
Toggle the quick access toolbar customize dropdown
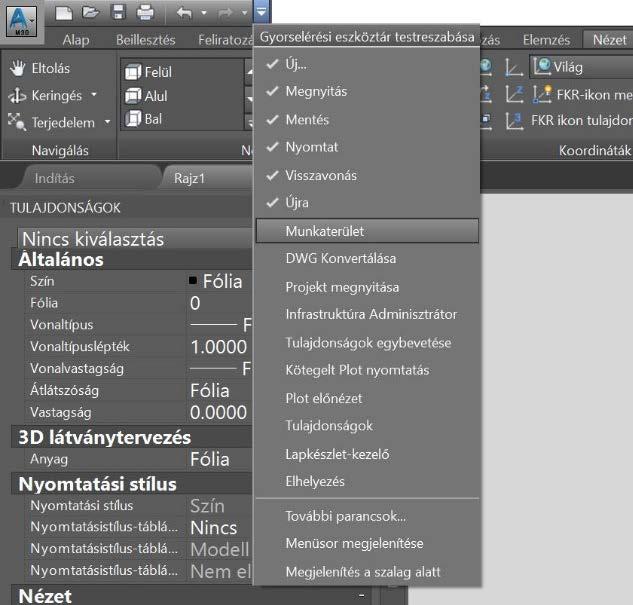pyautogui.click(x=262, y=12)
